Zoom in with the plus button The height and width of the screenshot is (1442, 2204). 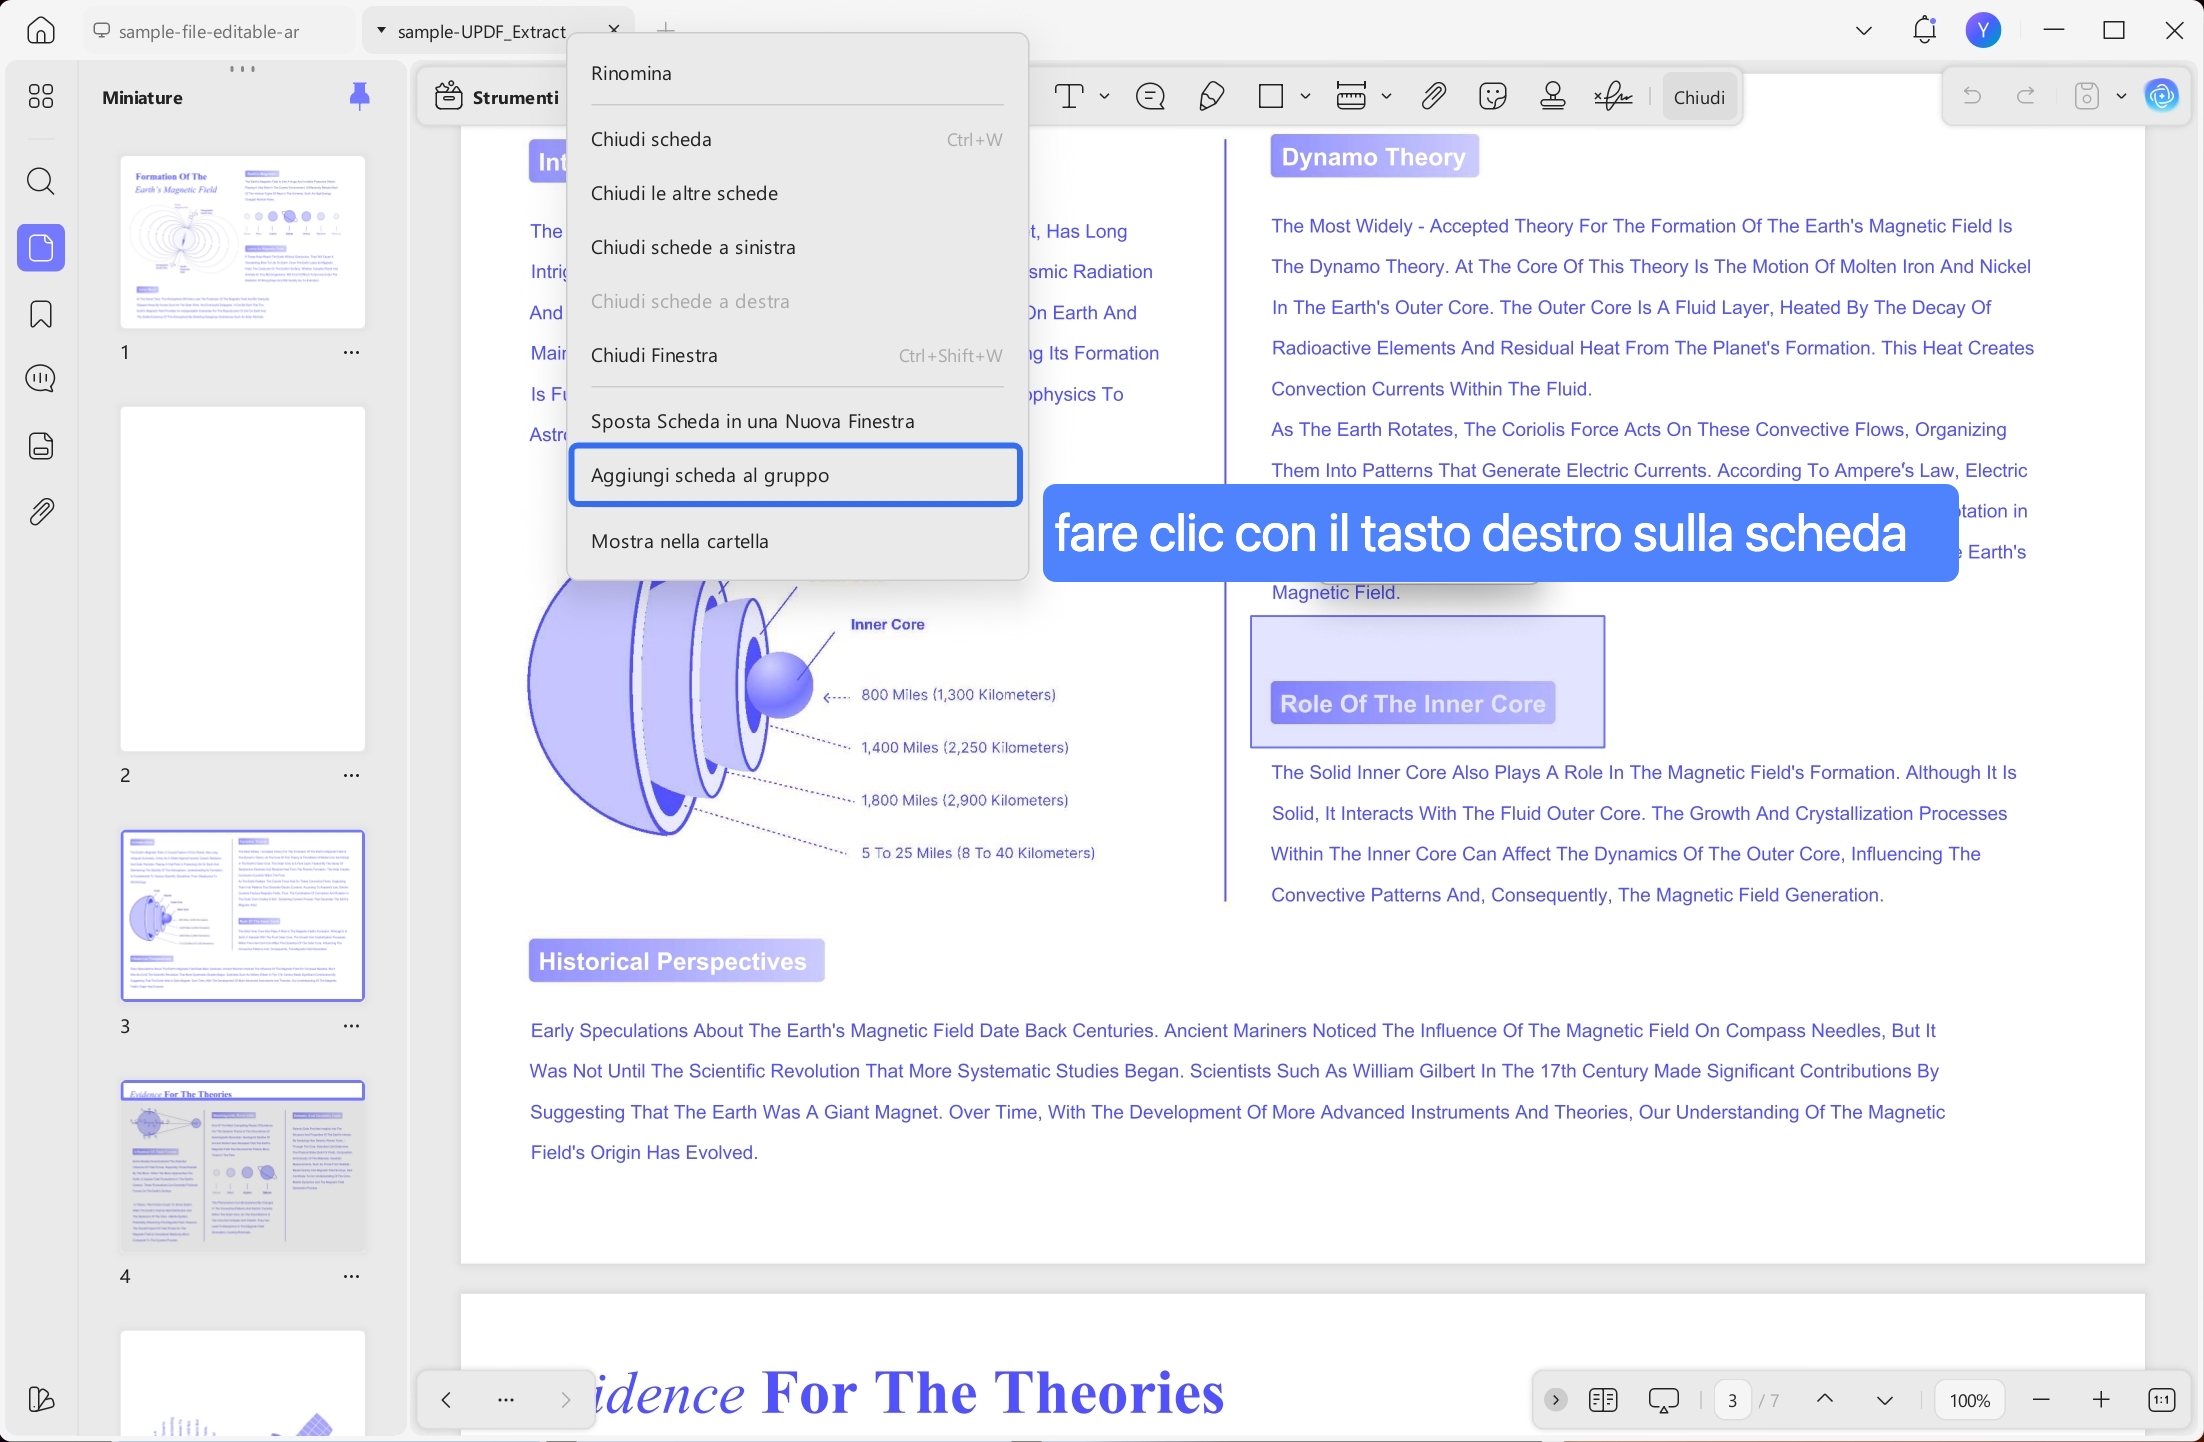(x=2101, y=1400)
